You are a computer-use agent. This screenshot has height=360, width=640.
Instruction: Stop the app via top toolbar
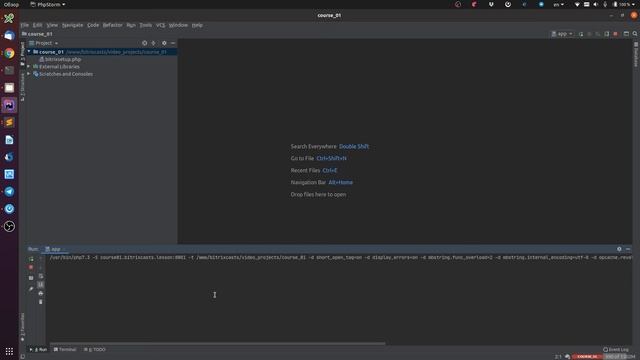(616, 34)
